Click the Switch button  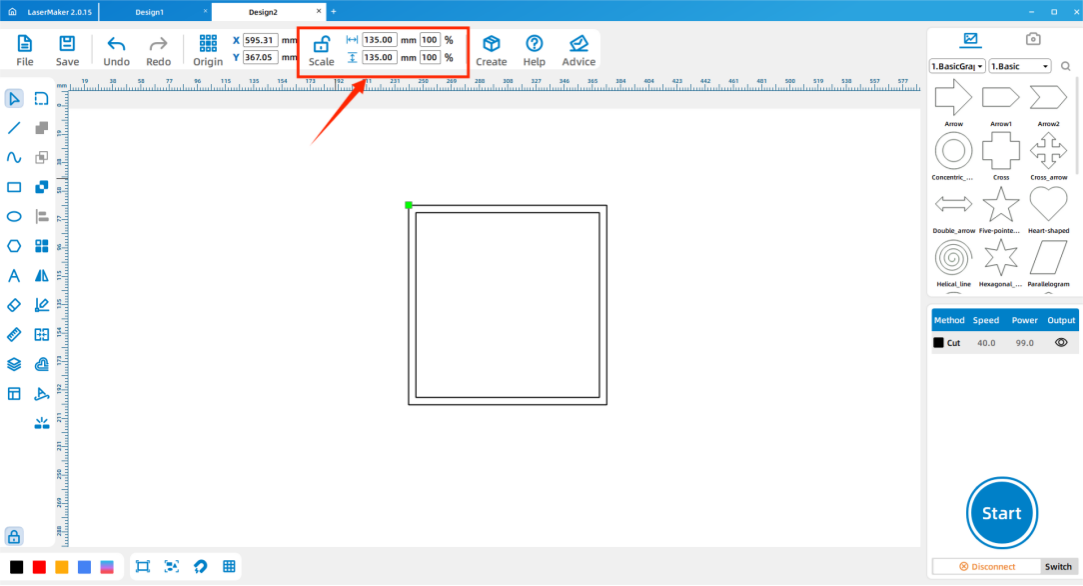click(x=1058, y=567)
